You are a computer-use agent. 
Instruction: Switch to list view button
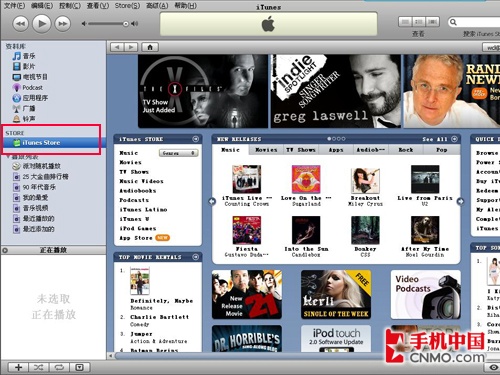tap(405, 22)
